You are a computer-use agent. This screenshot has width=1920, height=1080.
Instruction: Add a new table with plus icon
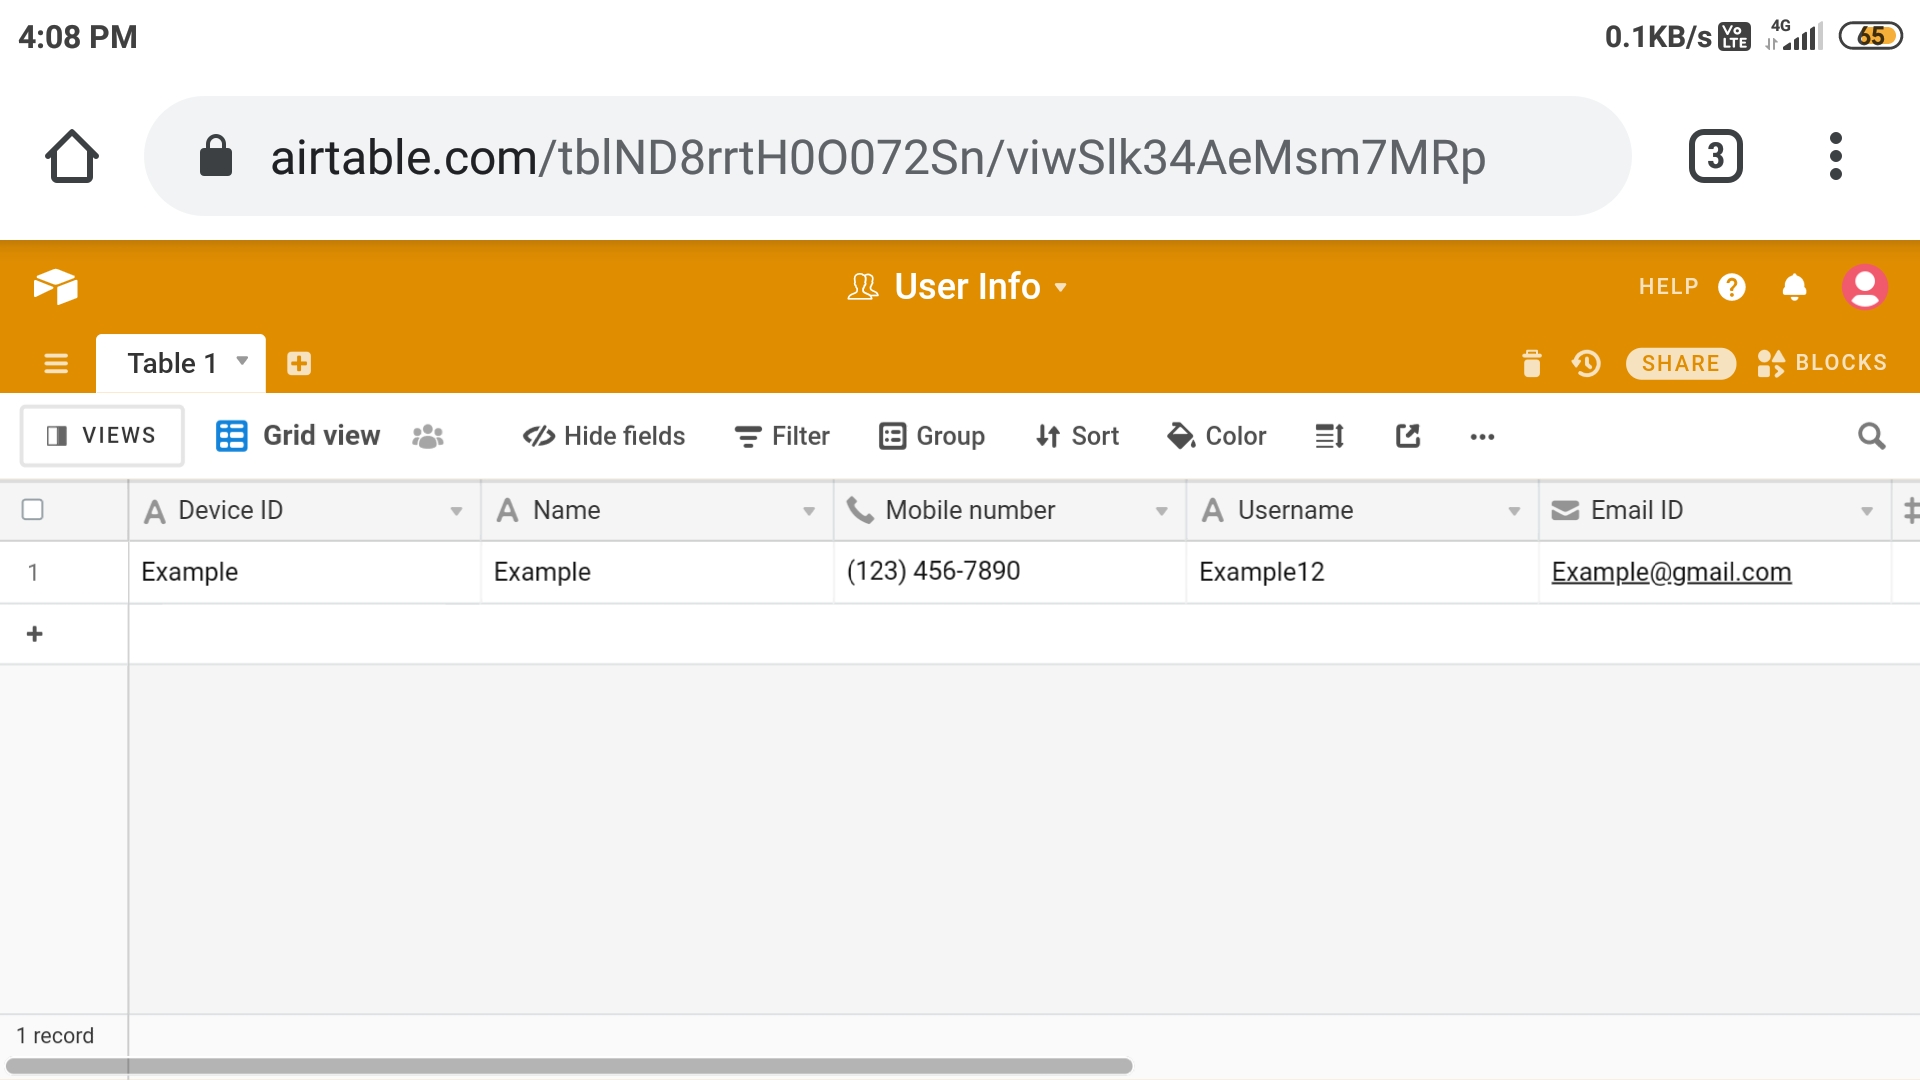299,363
